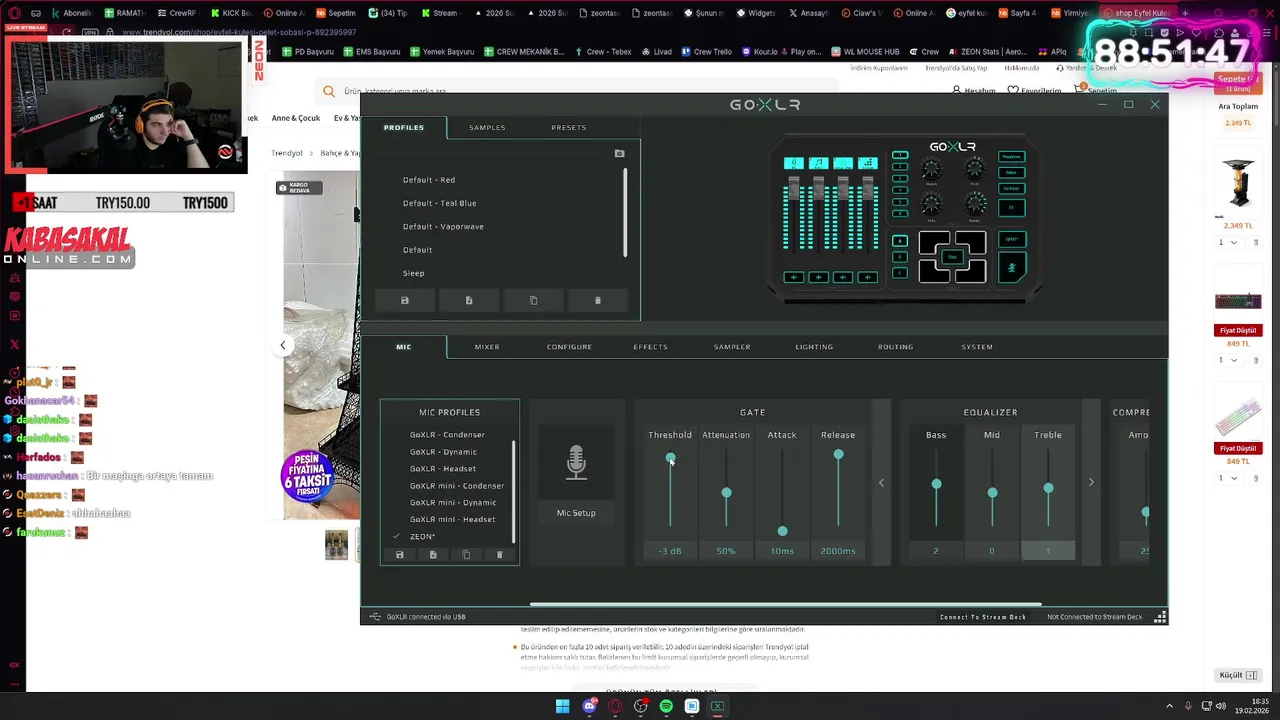This screenshot has width=1280, height=720.
Task: Select the 'Sleep' profile
Action: coord(413,273)
